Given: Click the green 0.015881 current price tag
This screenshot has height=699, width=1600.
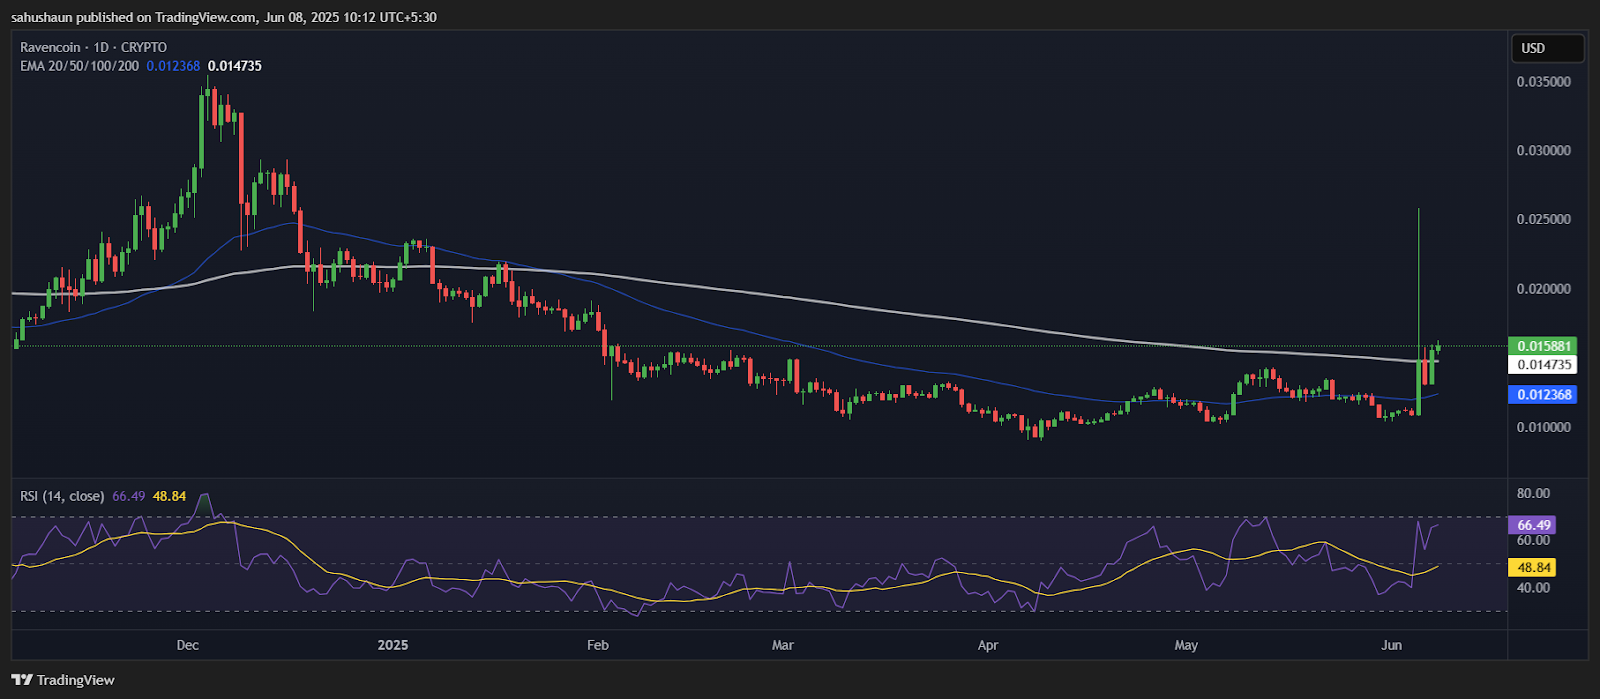Looking at the screenshot, I should [x=1542, y=346].
